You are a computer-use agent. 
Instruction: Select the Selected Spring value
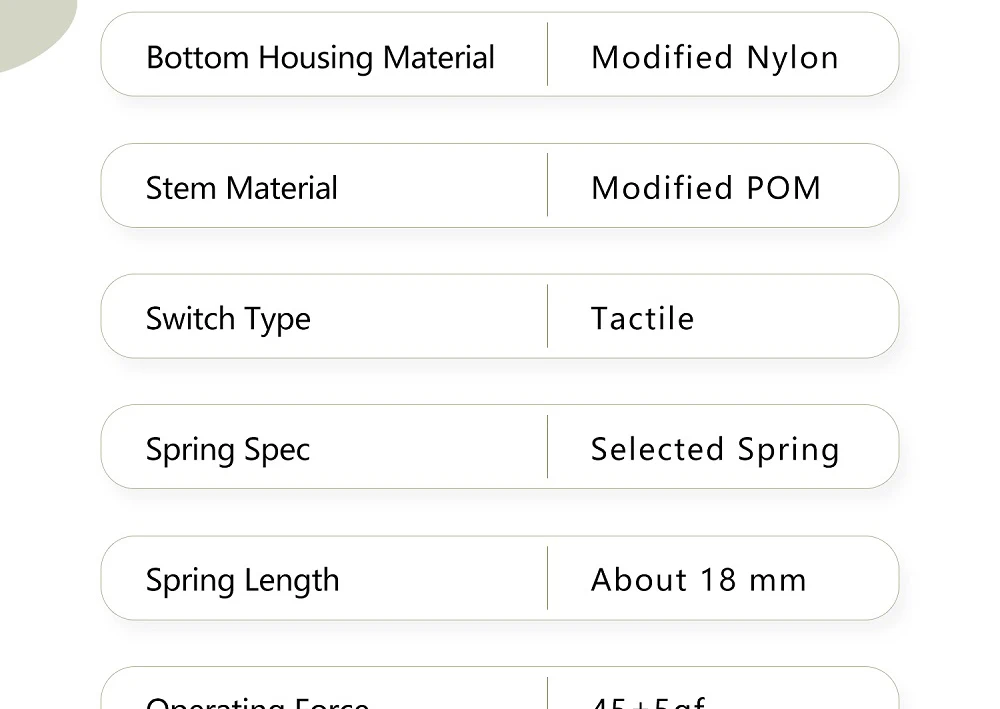click(x=714, y=450)
